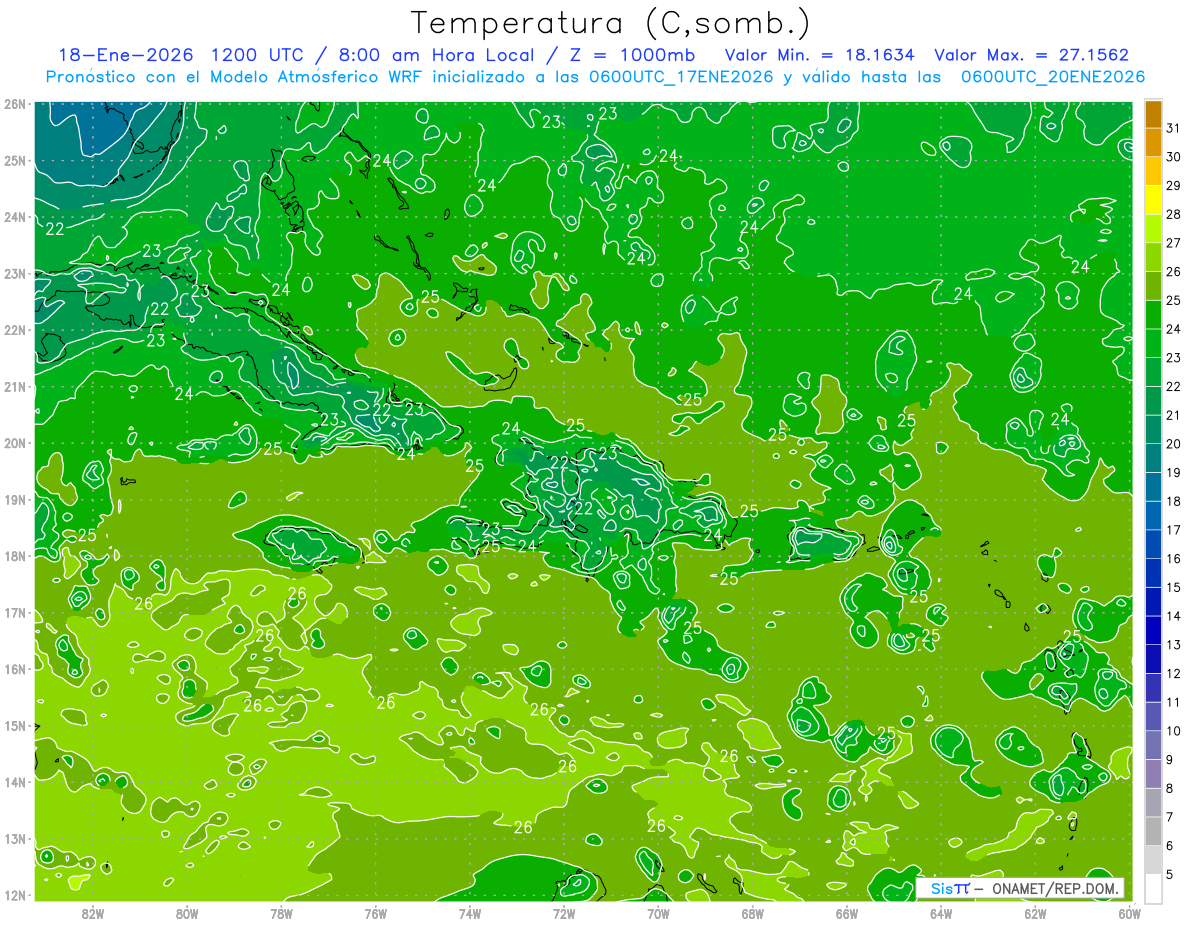Click the "62W" longitude axis label
Image resolution: width=1200 pixels, height=927 pixels.
click(x=1036, y=913)
